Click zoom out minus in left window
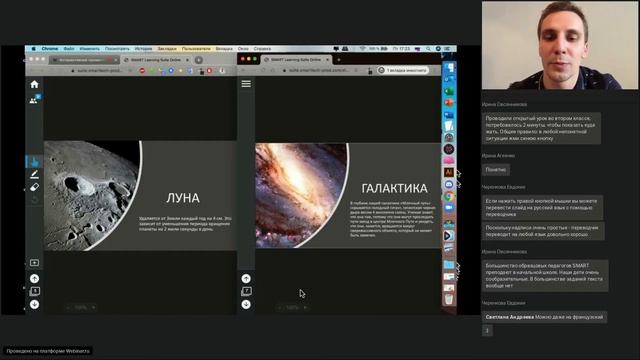The height and width of the screenshot is (360, 640). click(x=69, y=307)
